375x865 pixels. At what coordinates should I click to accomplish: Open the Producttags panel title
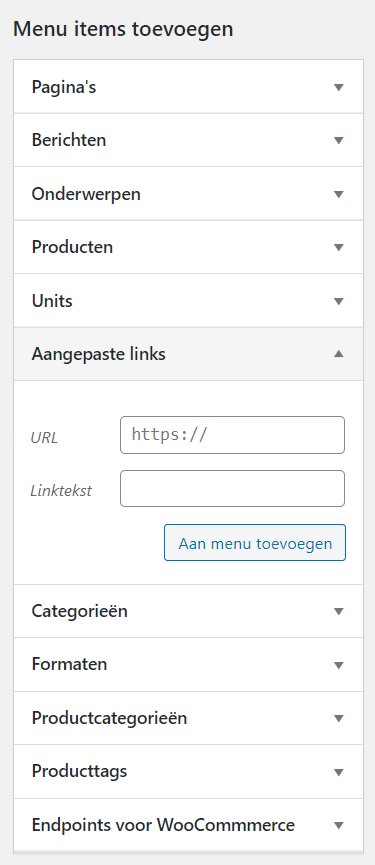click(x=79, y=771)
